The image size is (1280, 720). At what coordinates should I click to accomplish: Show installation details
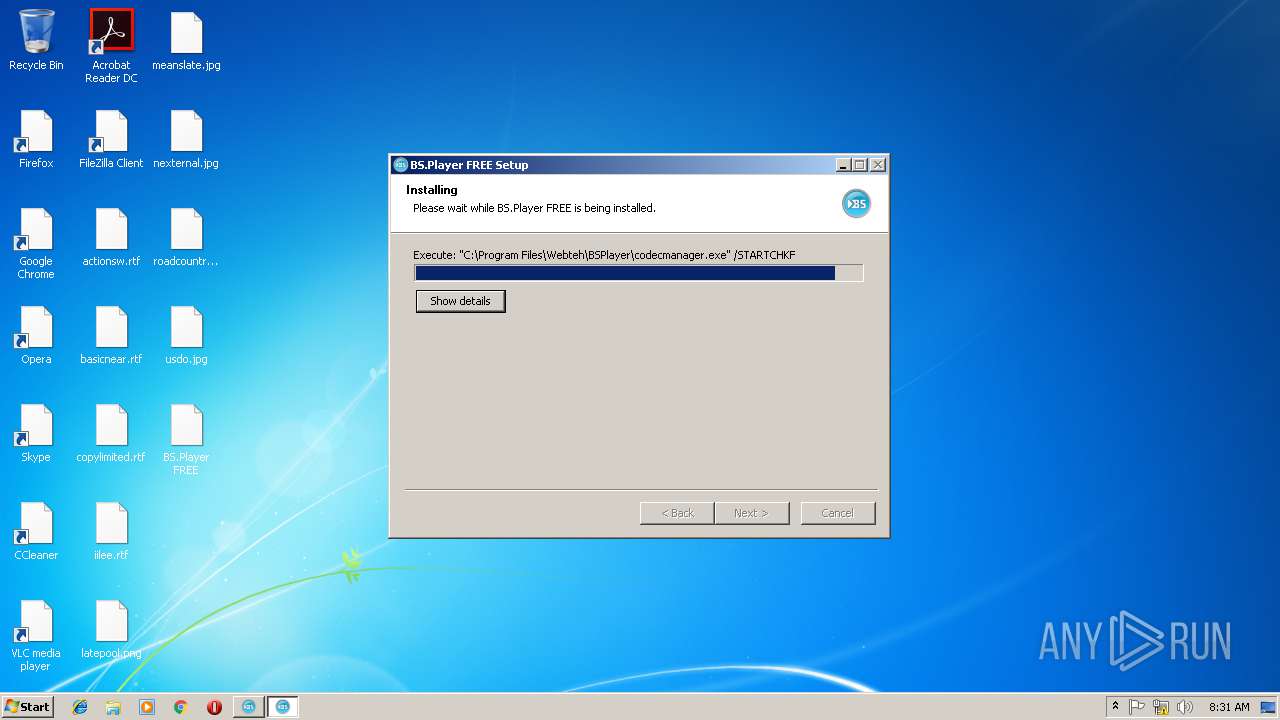tap(460, 301)
